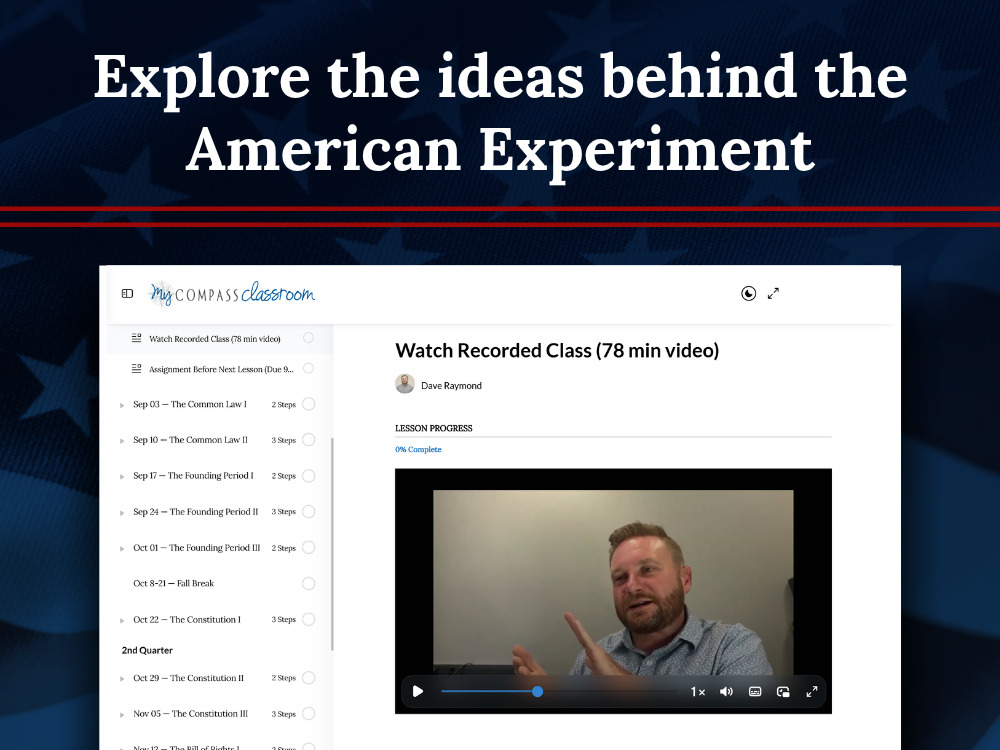The image size is (1000, 750).
Task: Make video fullscreen in player bar
Action: [x=812, y=691]
